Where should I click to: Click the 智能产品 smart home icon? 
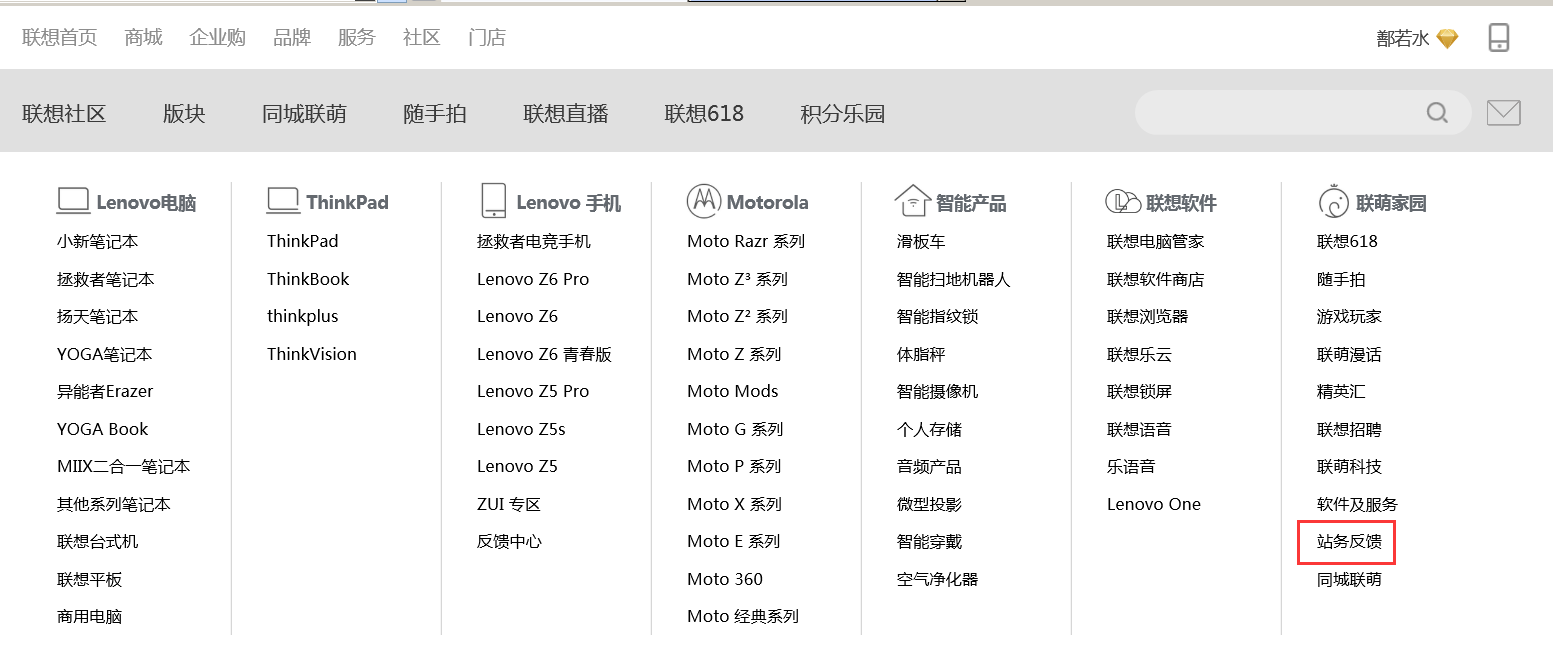coord(912,201)
